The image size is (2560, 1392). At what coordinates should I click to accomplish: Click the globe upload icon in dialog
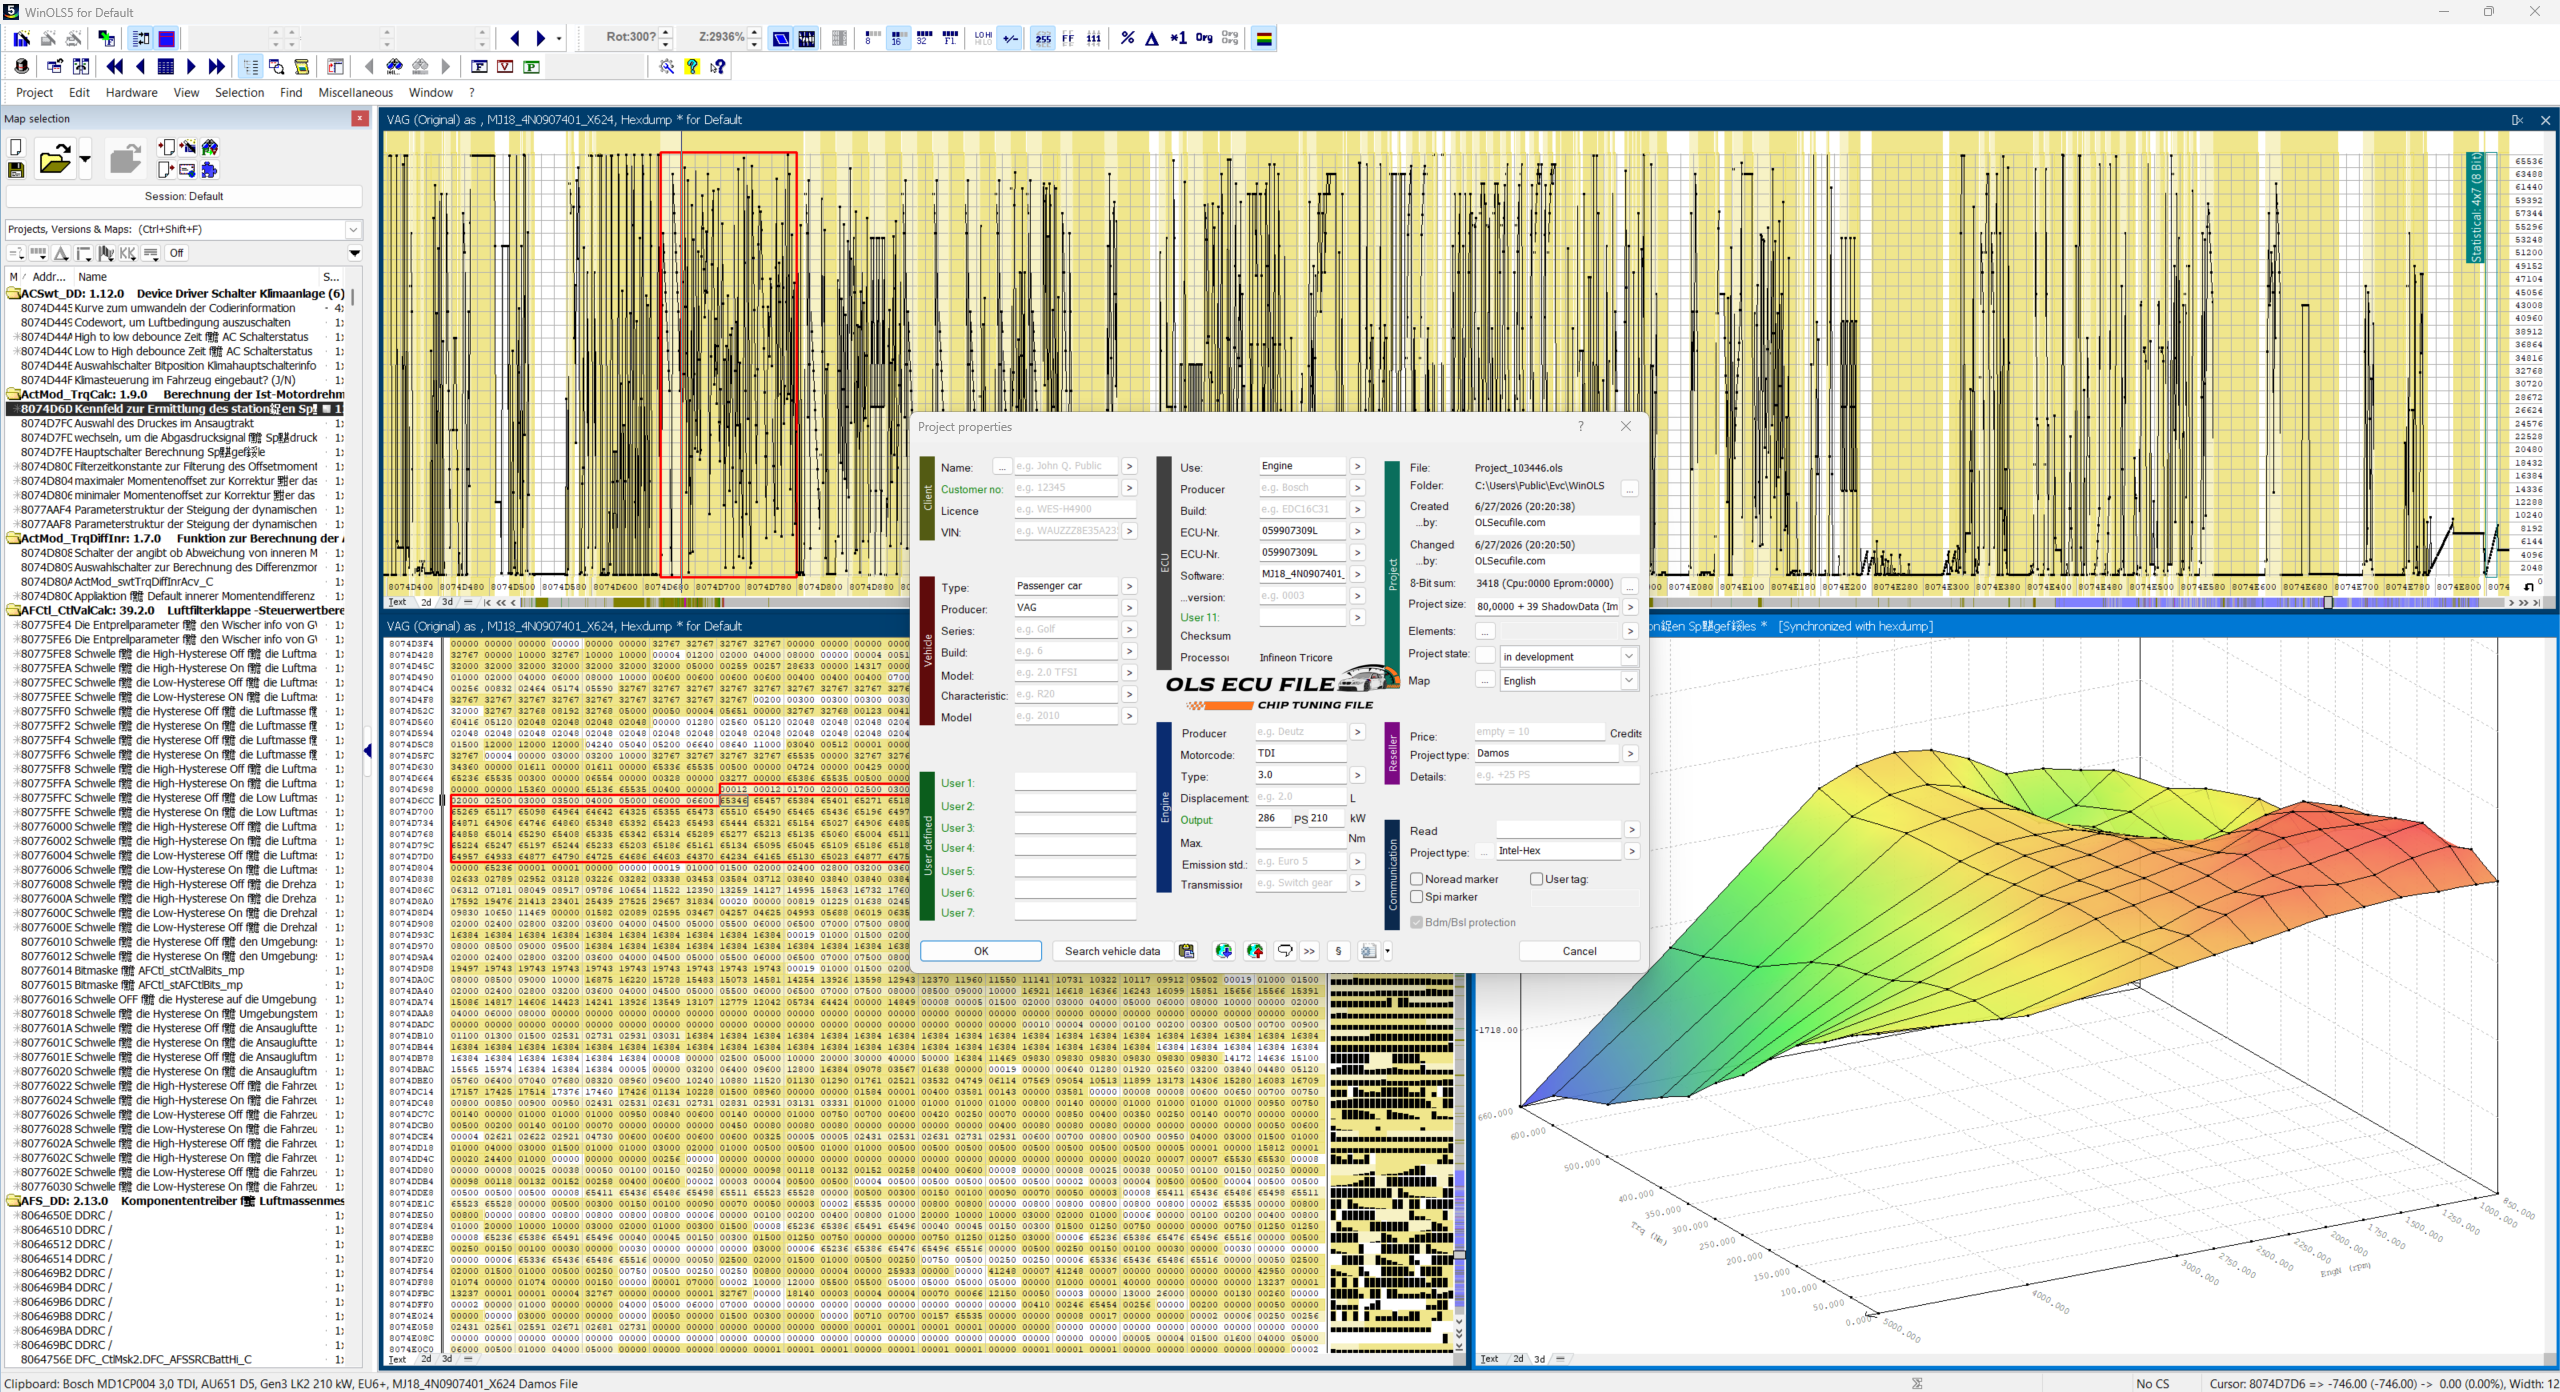(1255, 951)
